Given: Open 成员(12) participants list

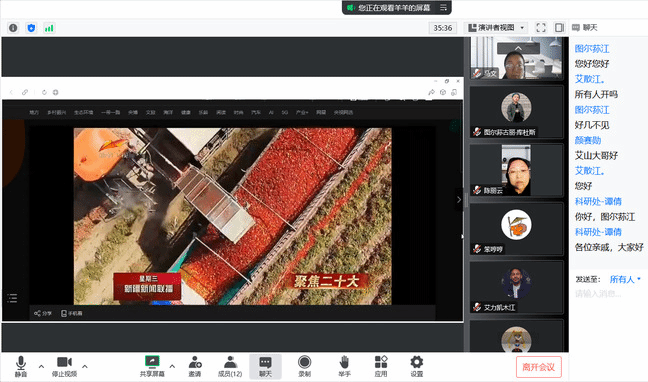Looking at the screenshot, I should coord(230,366).
